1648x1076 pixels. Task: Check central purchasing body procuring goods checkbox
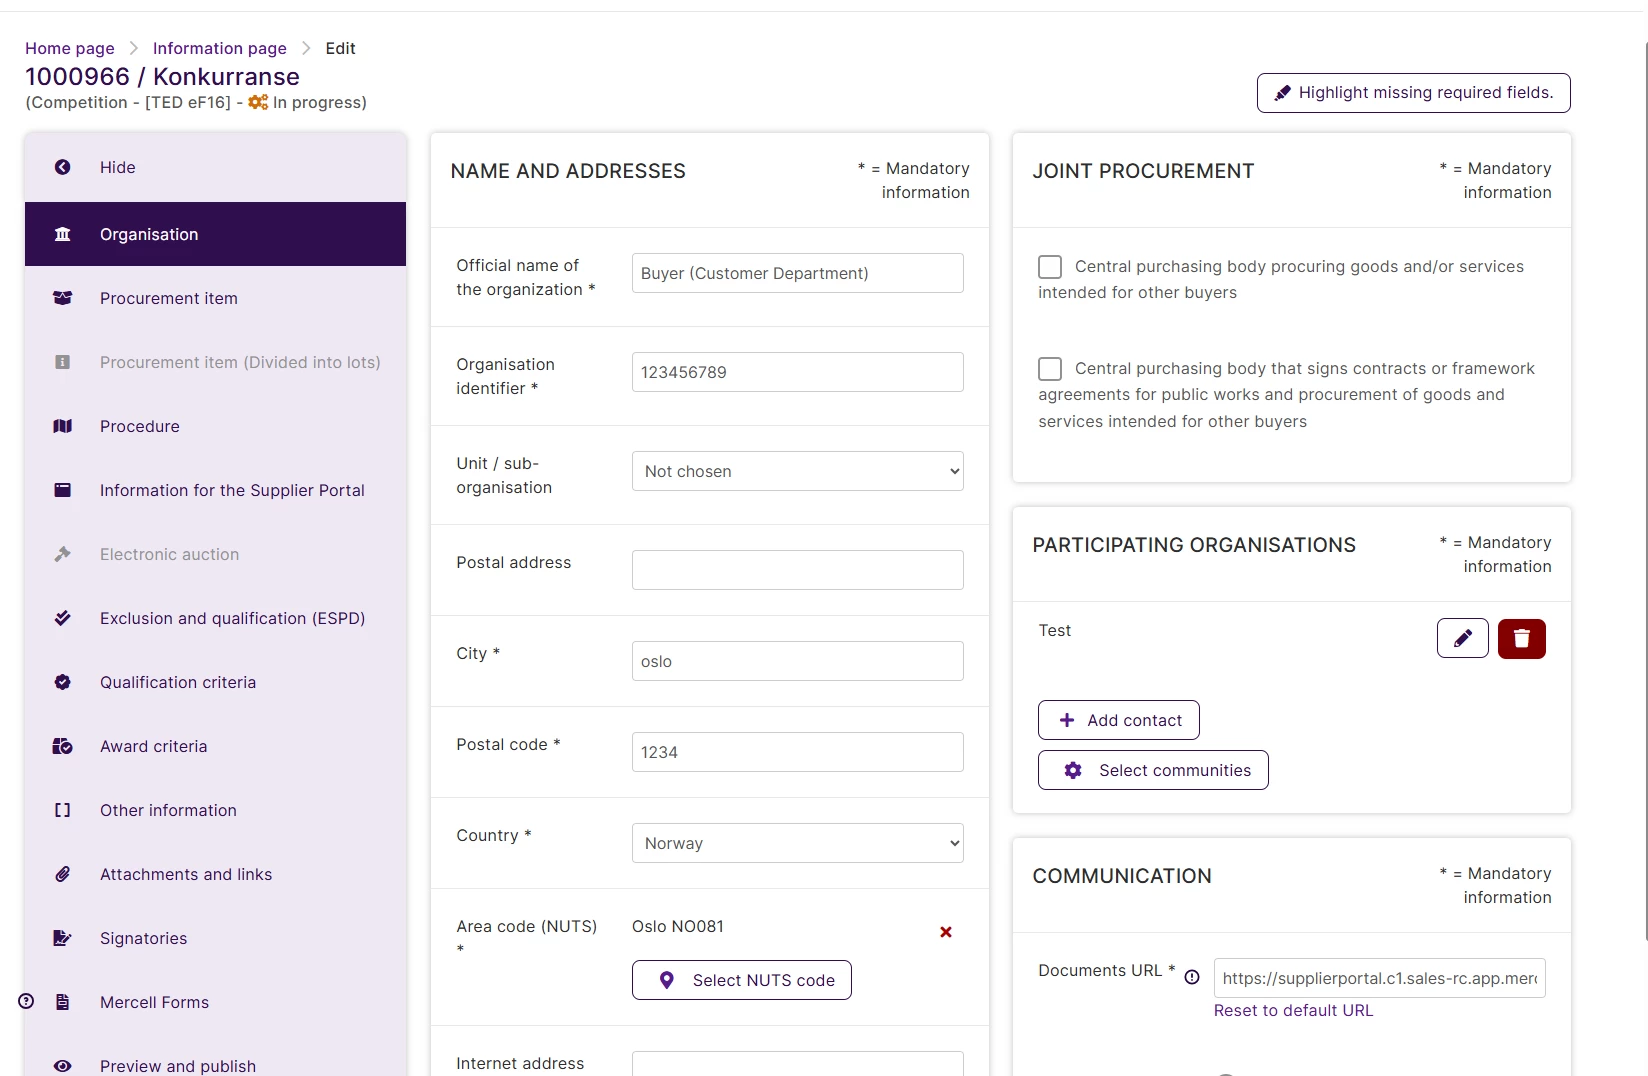1050,267
